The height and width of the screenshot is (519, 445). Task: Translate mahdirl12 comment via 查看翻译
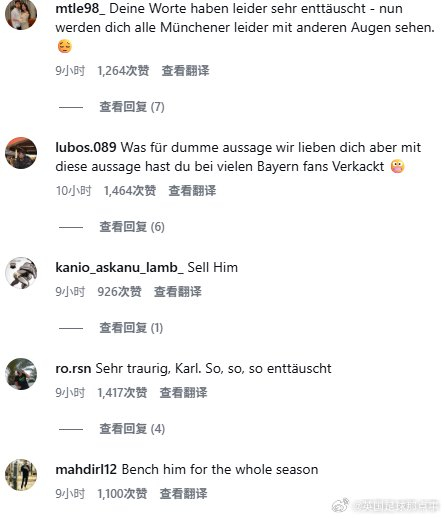coord(183,494)
